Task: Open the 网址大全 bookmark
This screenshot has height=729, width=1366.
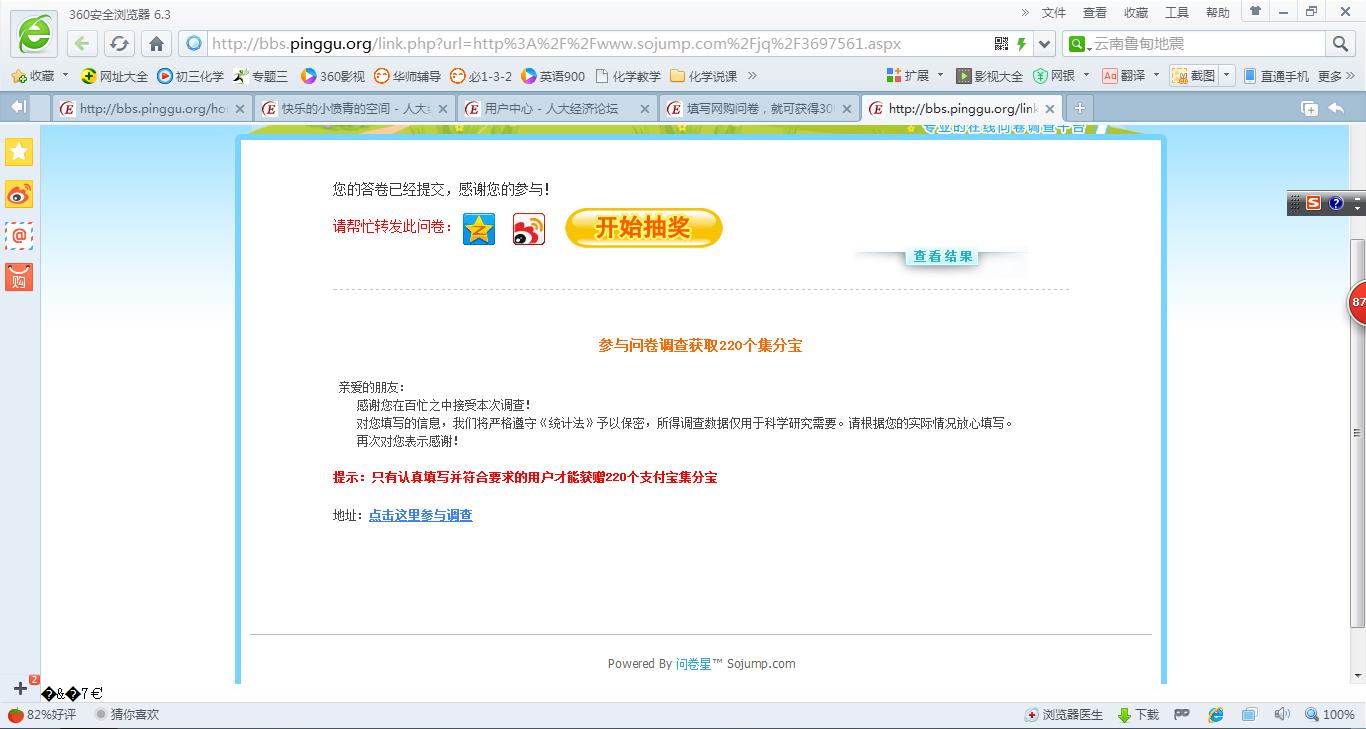Action: pos(115,76)
